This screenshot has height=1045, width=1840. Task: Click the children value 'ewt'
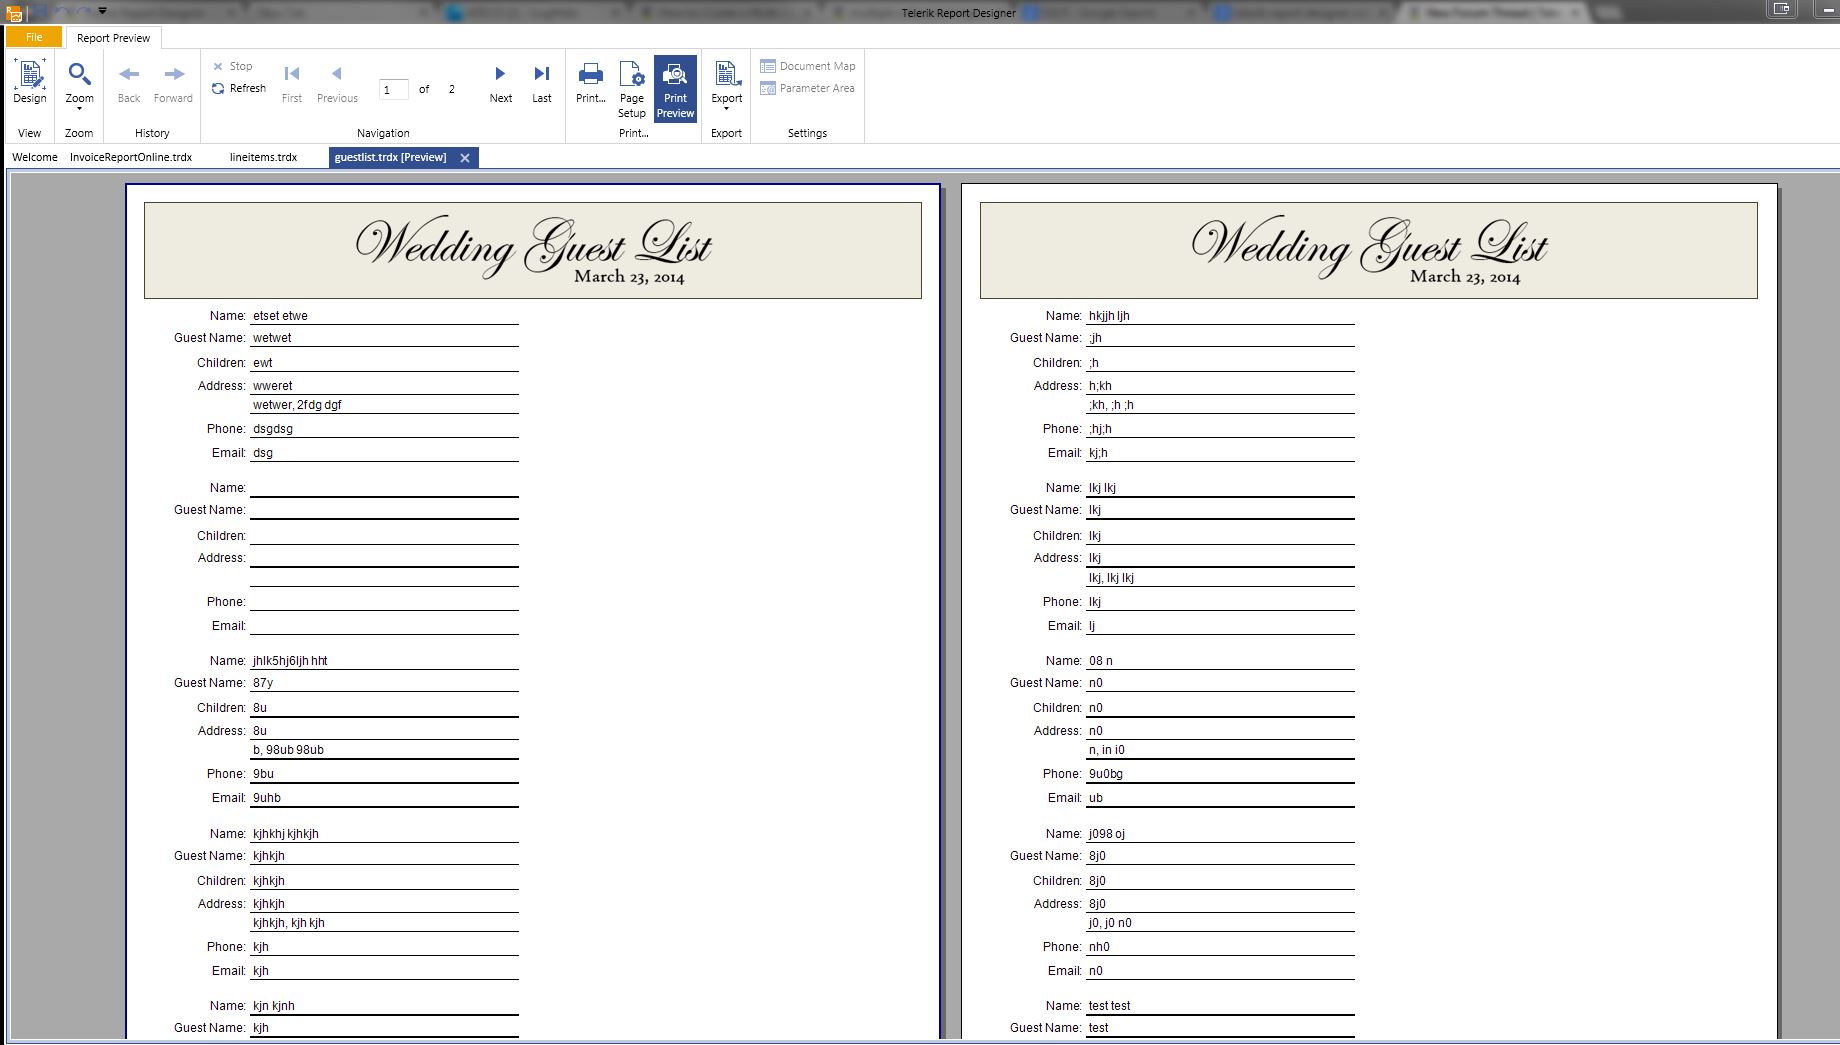(263, 363)
